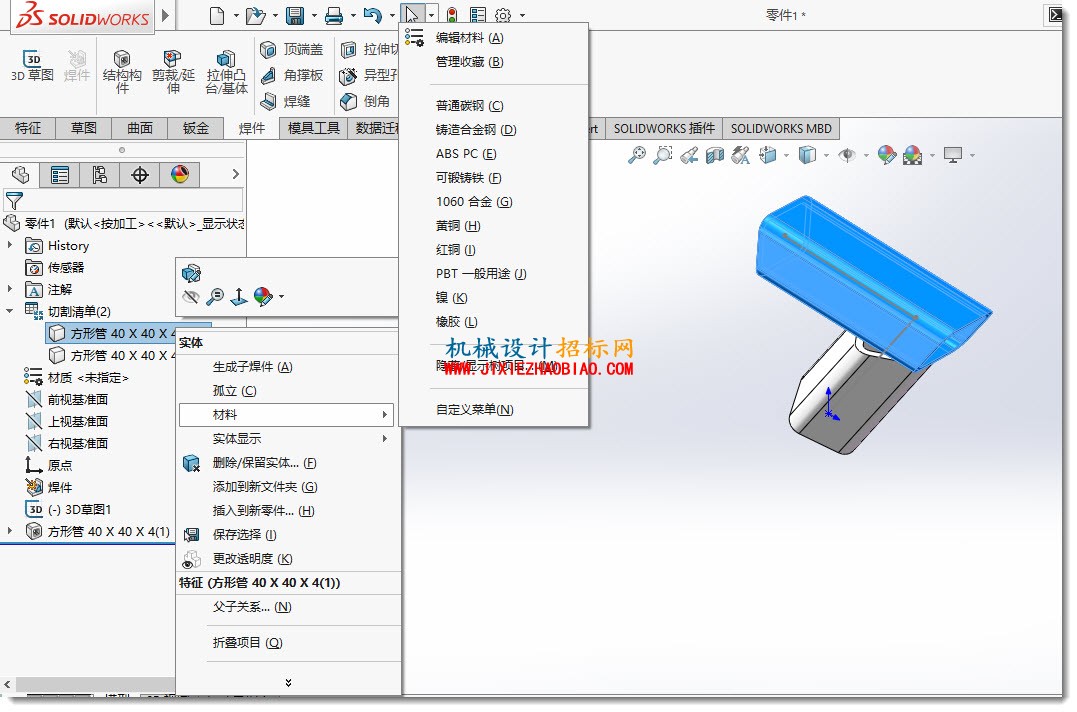Toggle the hide eye icon in context toolbar
The image size is (1077, 712).
(x=191, y=297)
